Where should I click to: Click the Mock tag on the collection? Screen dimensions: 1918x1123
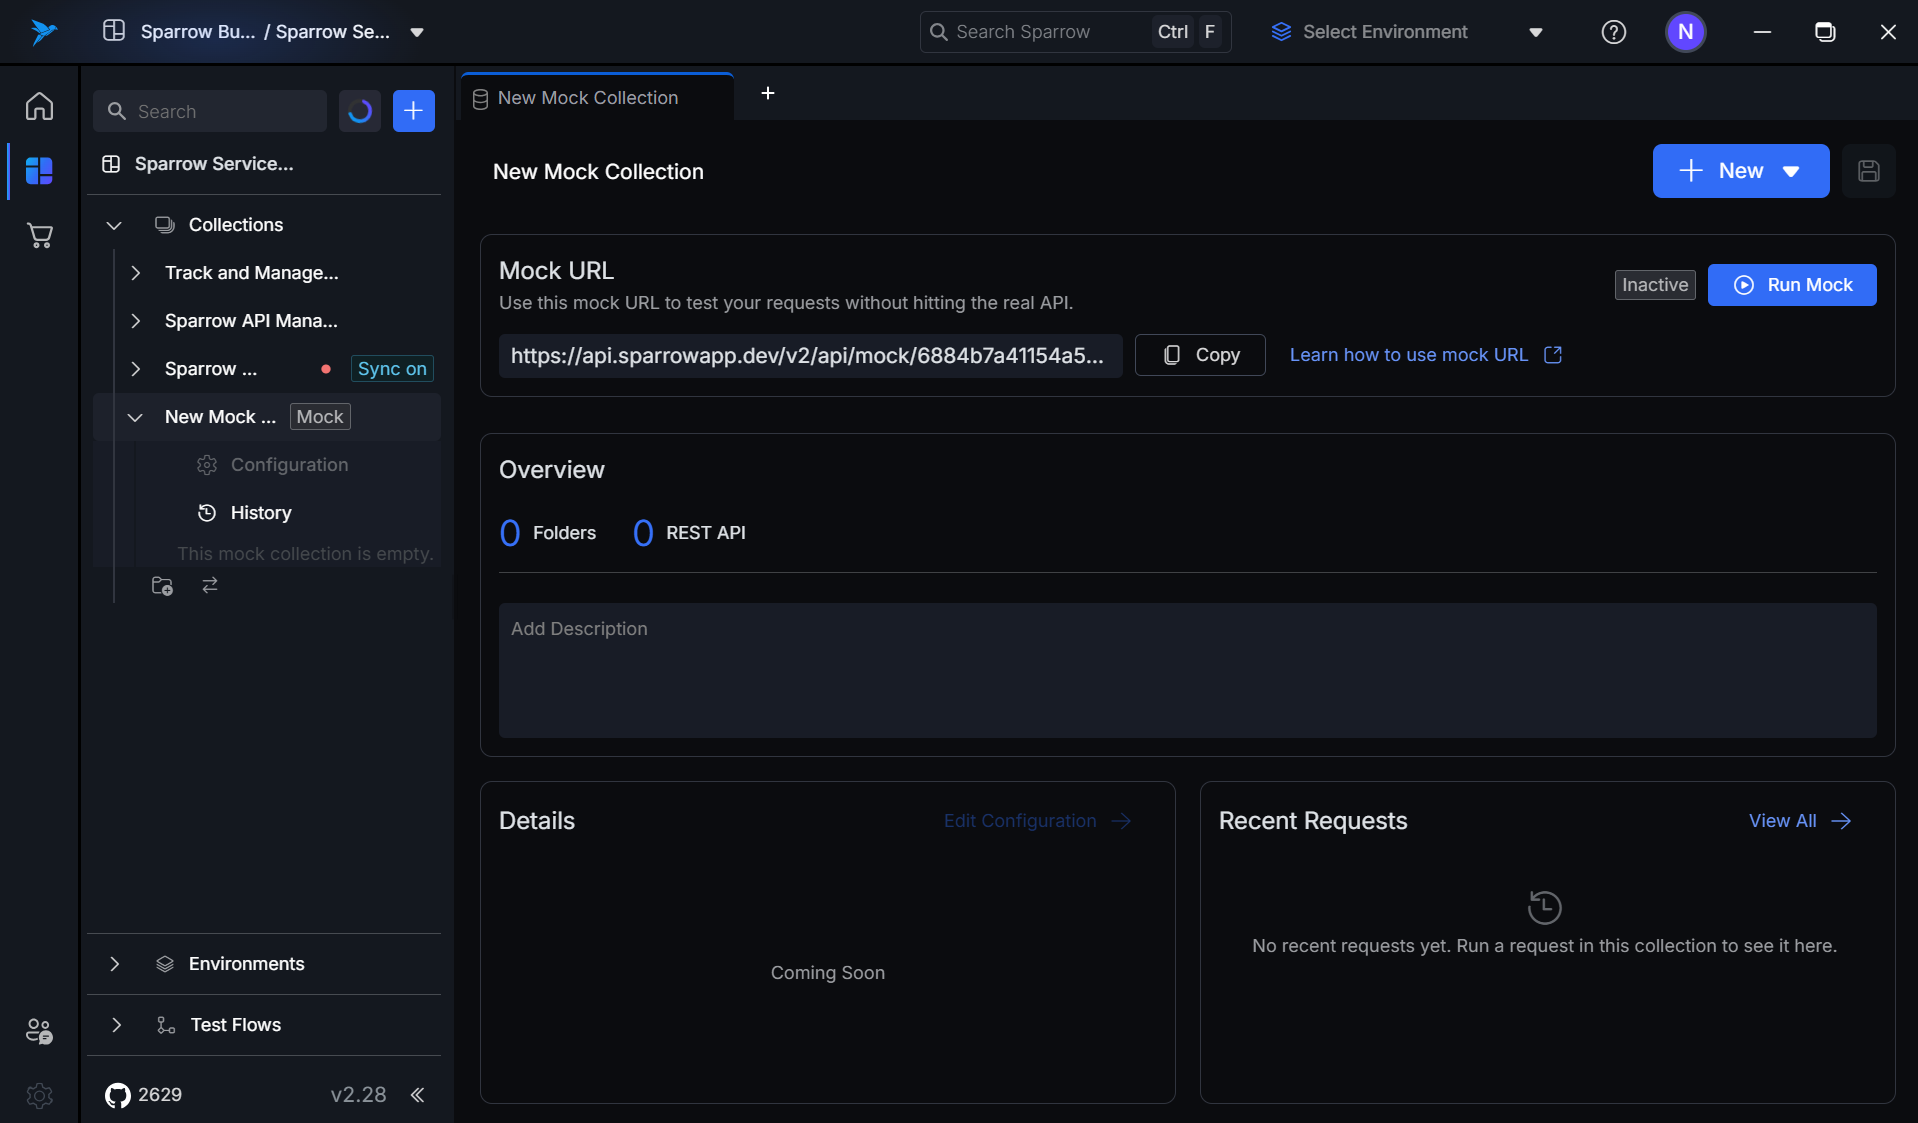coord(320,417)
